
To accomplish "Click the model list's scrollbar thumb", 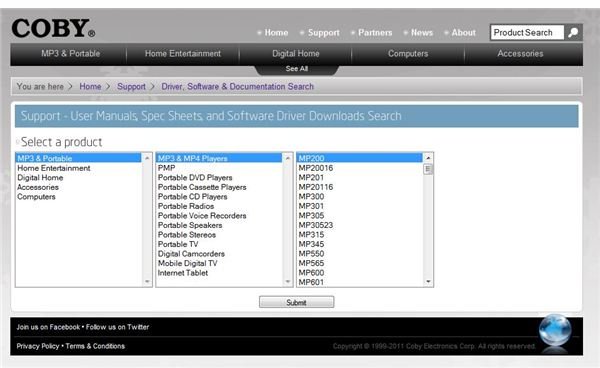I will (x=428, y=169).
